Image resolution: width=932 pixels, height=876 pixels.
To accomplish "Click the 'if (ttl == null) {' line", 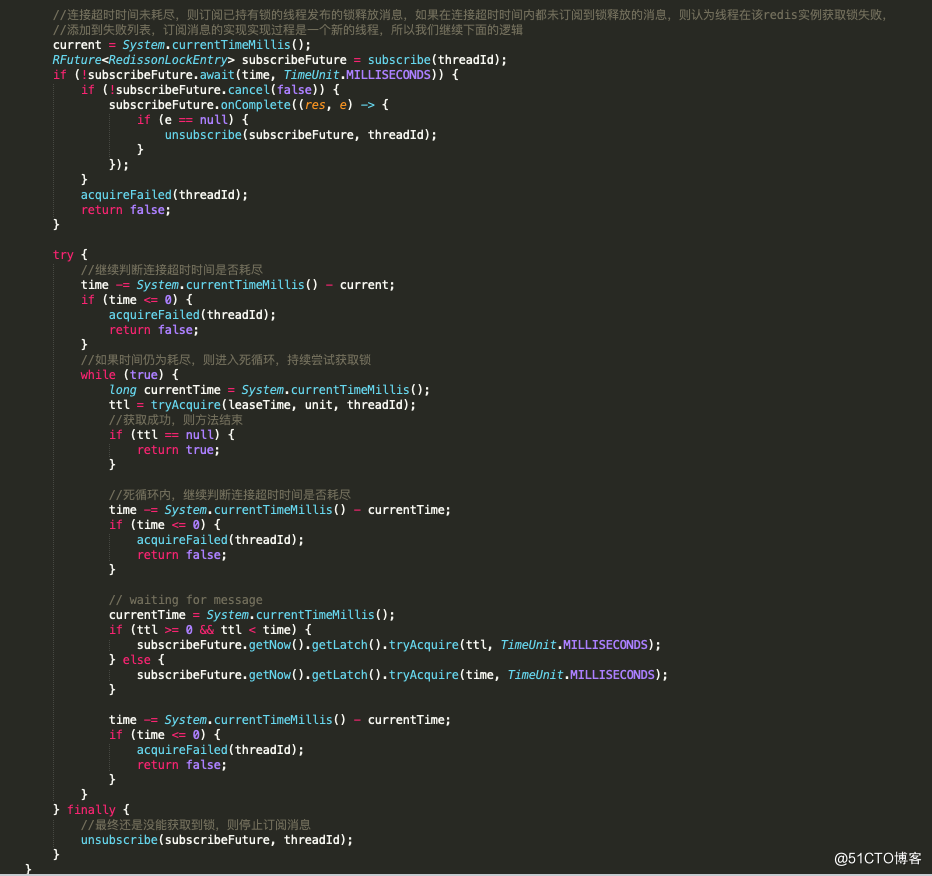I will coord(172,435).
